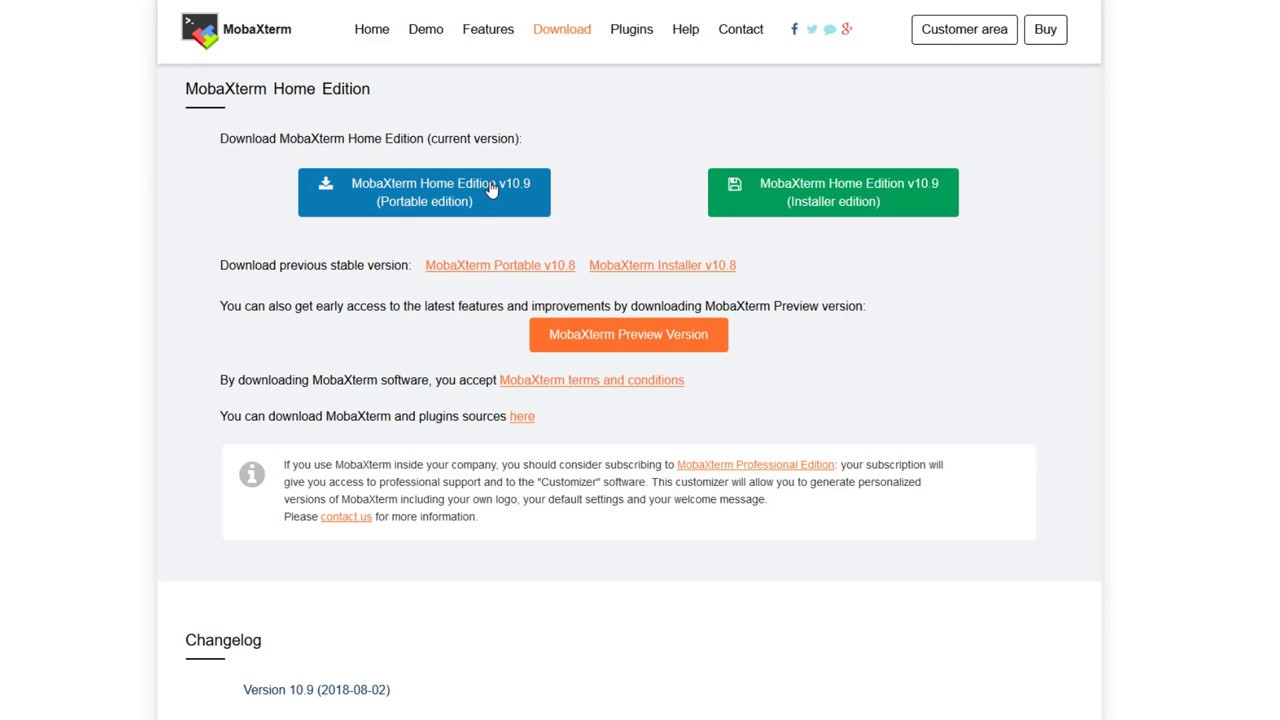Select the Download menu item
The width and height of the screenshot is (1280, 720).
point(562,29)
